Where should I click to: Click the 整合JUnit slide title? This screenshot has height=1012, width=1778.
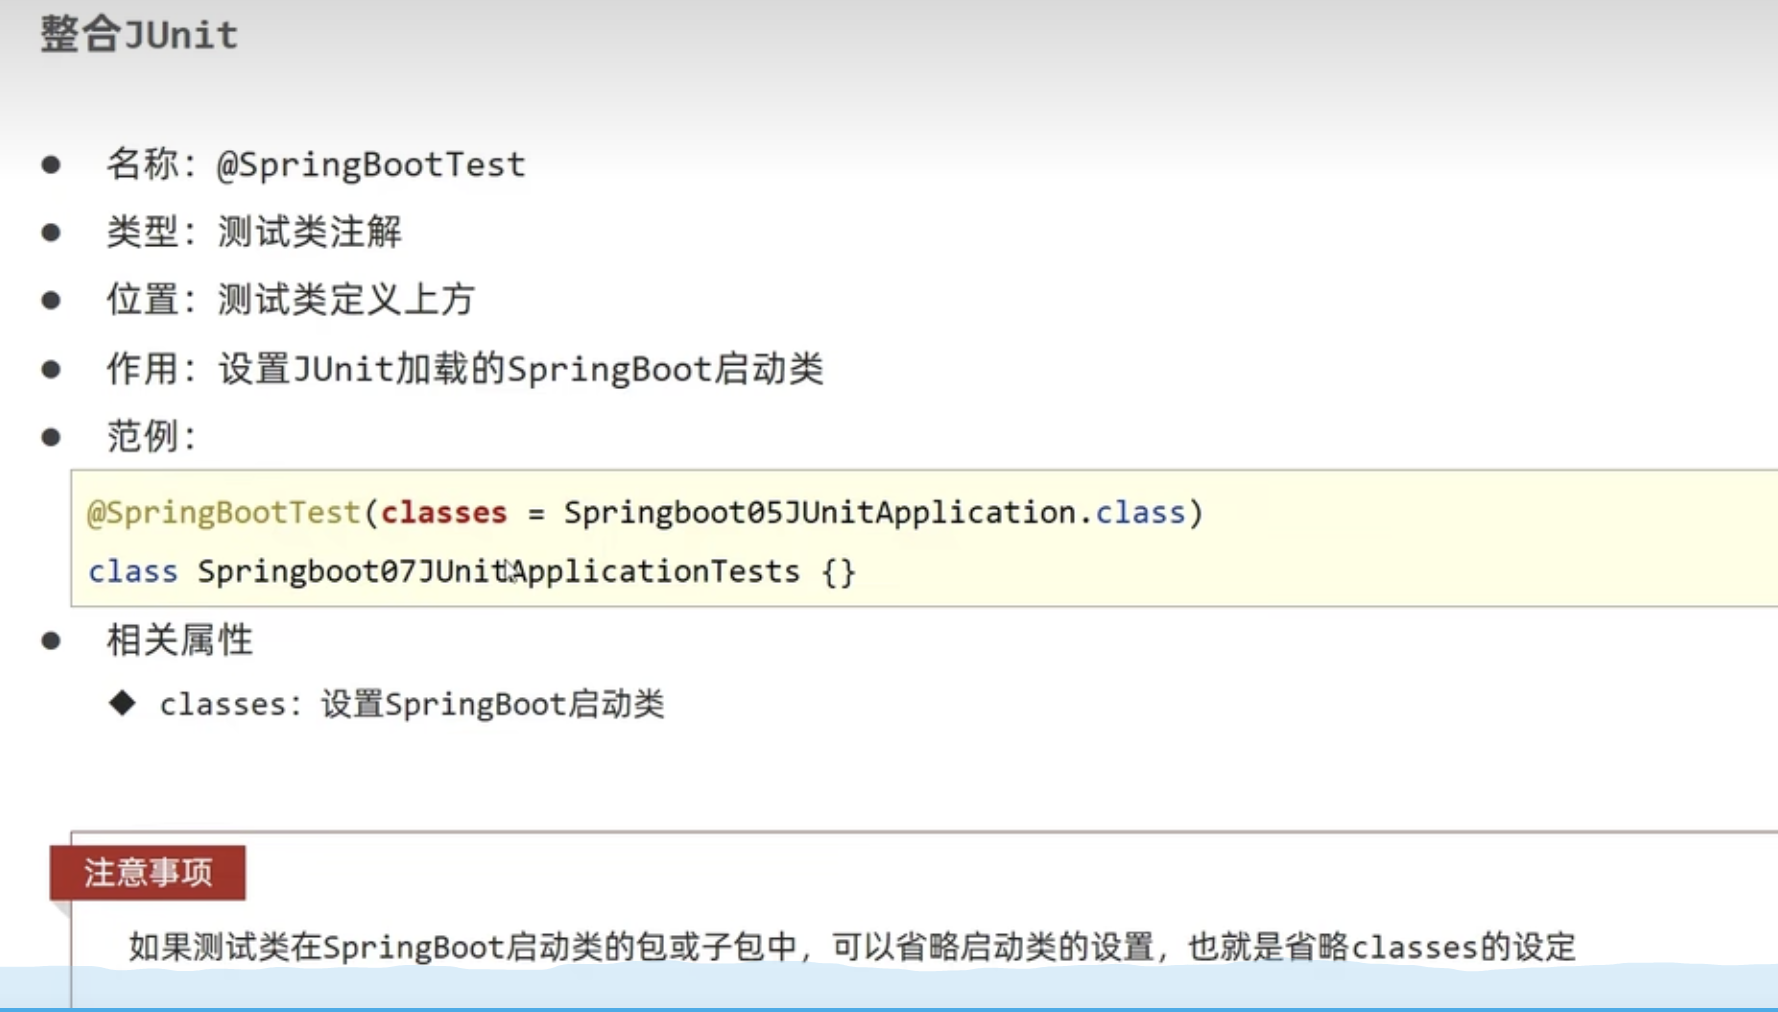(139, 36)
